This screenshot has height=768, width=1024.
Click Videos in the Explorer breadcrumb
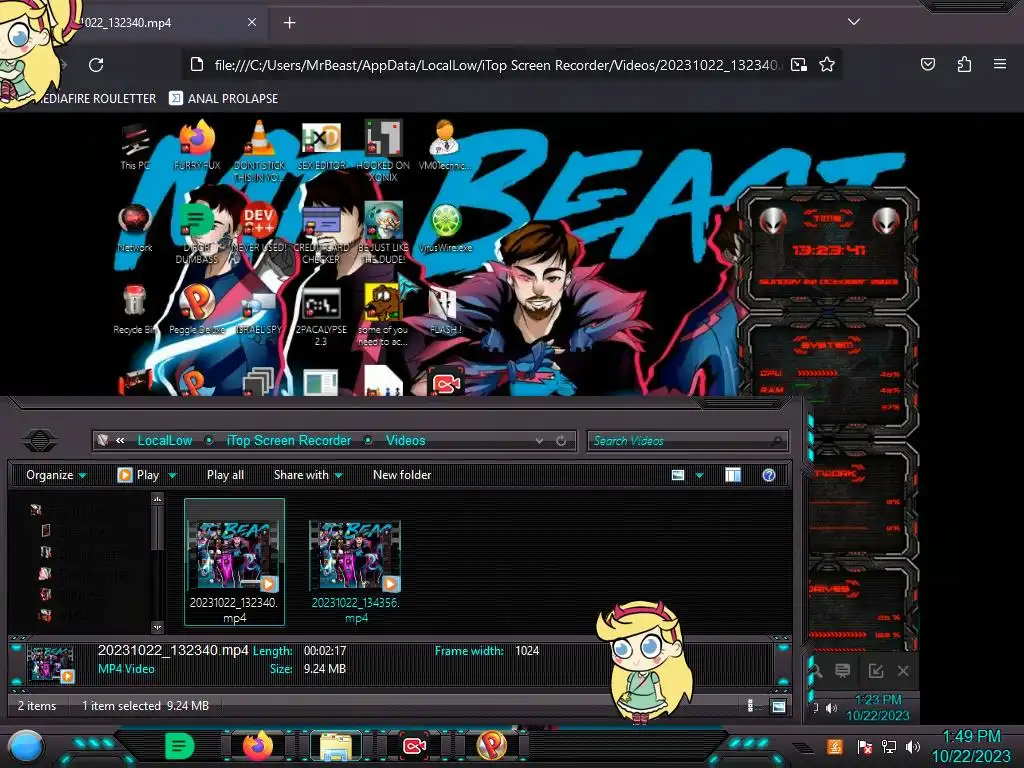(405, 440)
